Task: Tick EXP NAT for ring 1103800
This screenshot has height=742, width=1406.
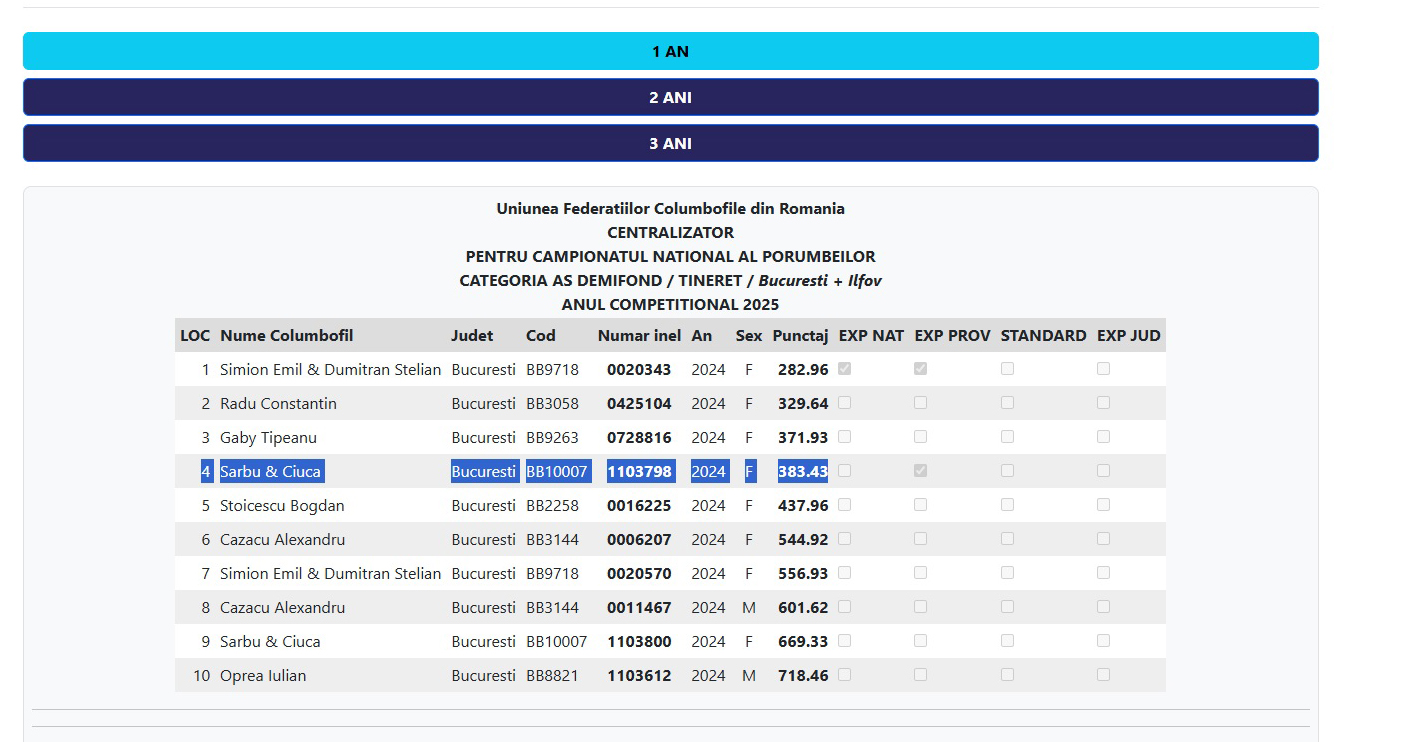Action: [845, 641]
